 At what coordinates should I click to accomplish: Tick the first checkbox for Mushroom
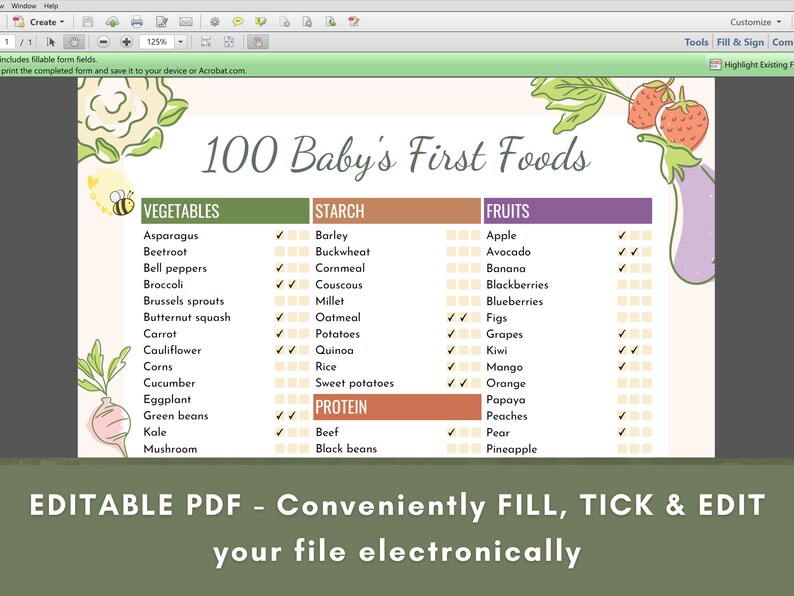pos(280,448)
